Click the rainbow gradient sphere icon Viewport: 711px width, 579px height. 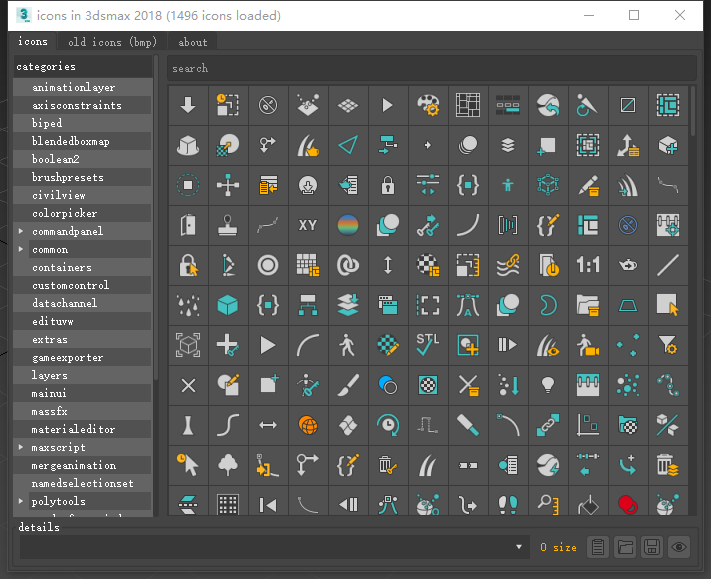(348, 225)
